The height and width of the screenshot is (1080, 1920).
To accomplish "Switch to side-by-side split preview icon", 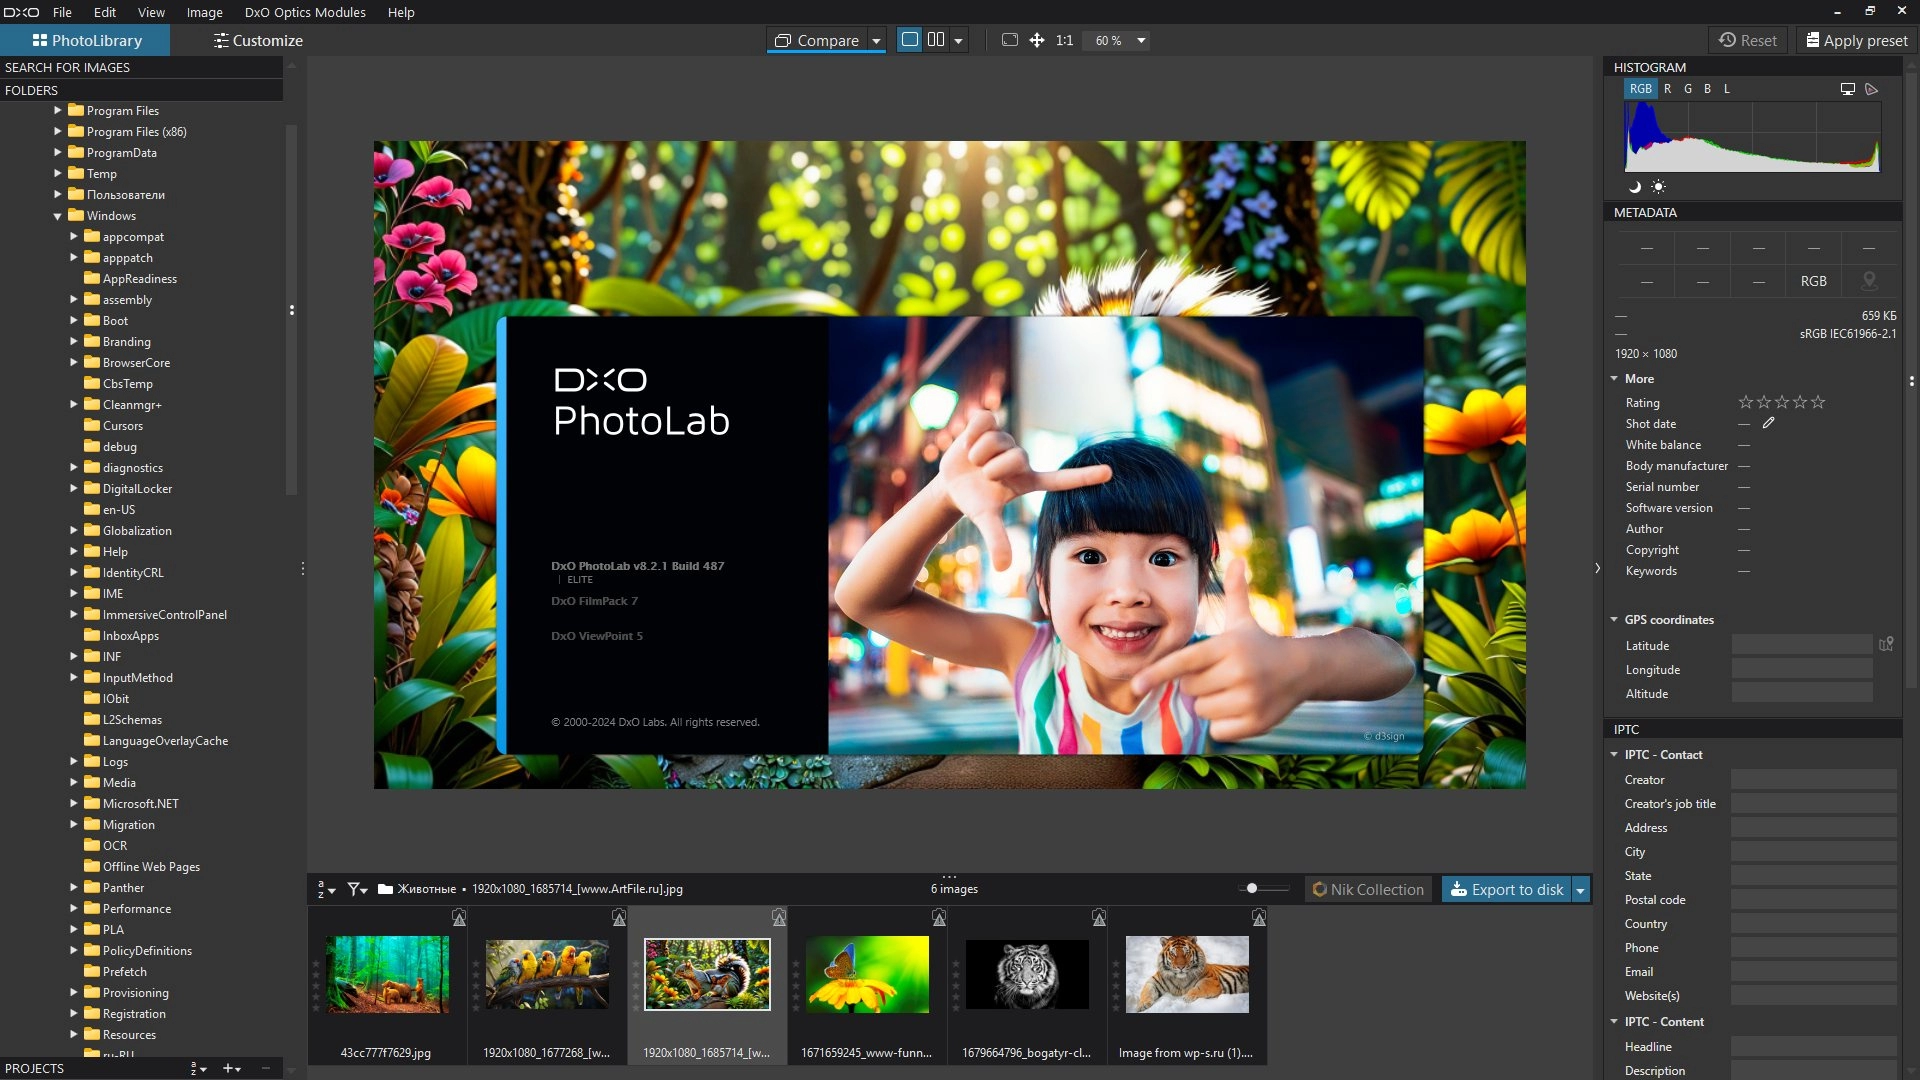I will [x=936, y=40].
